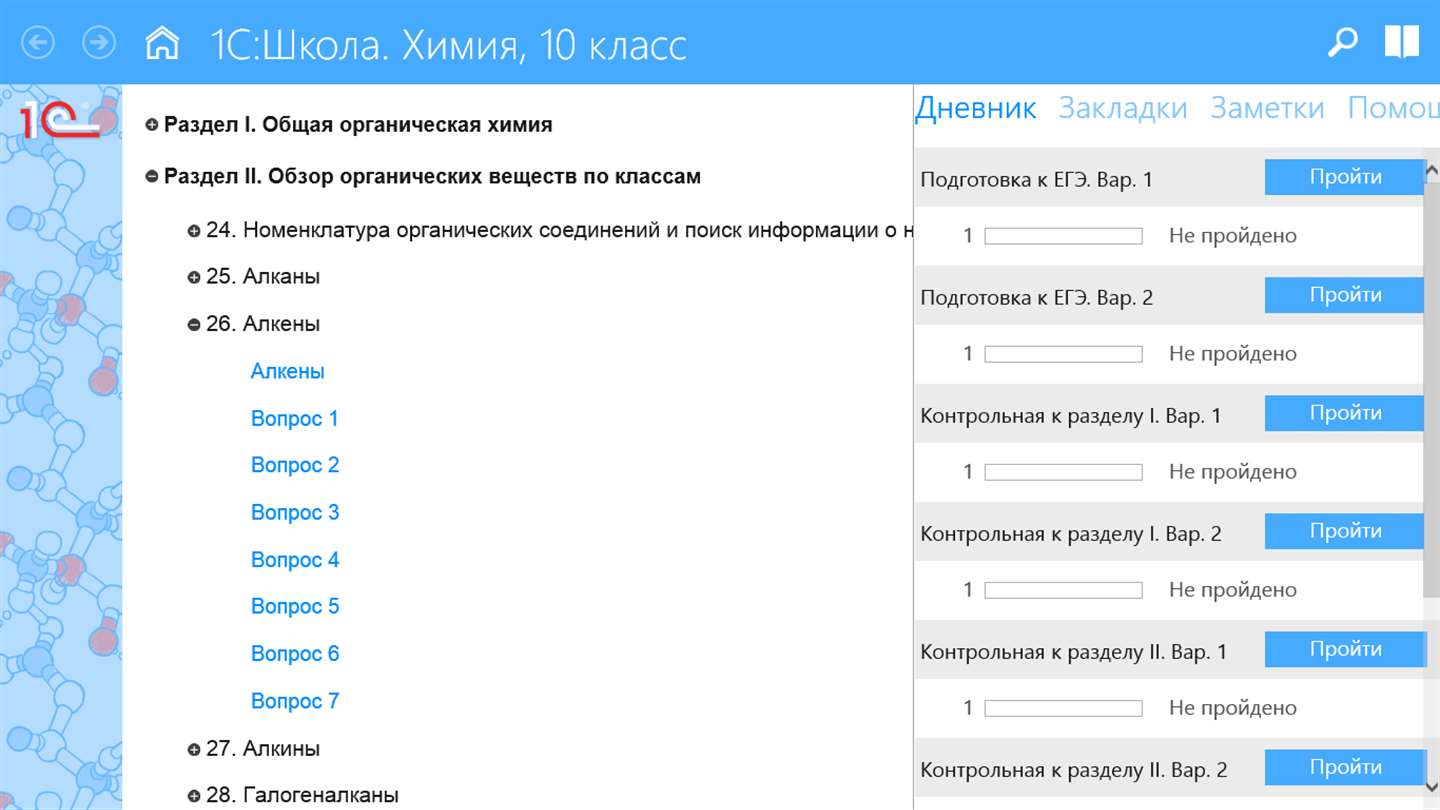This screenshot has height=810, width=1440.
Task: Select title Раздел II. Обзор органических веществ по классам
Action: [x=432, y=177]
